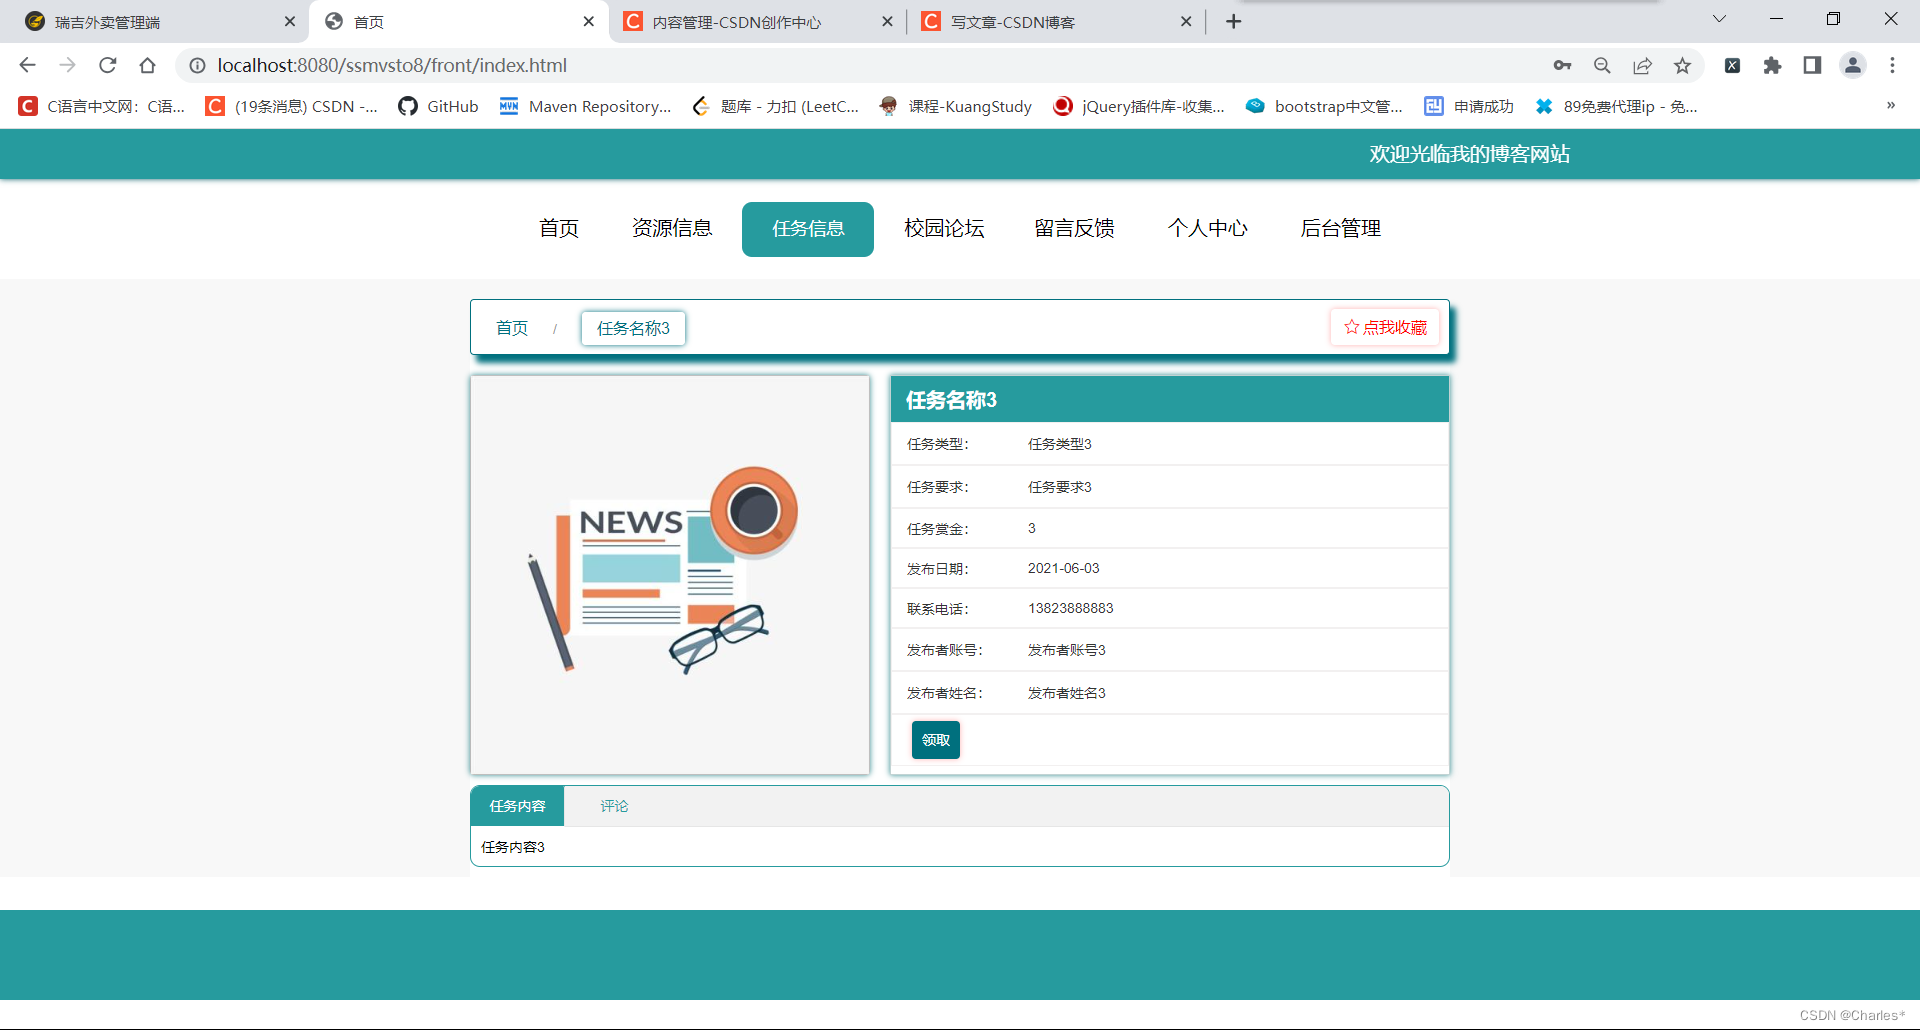Close the 瑞吉外卖管理端 tab
Viewport: 1920px width, 1030px height.
pos(290,21)
